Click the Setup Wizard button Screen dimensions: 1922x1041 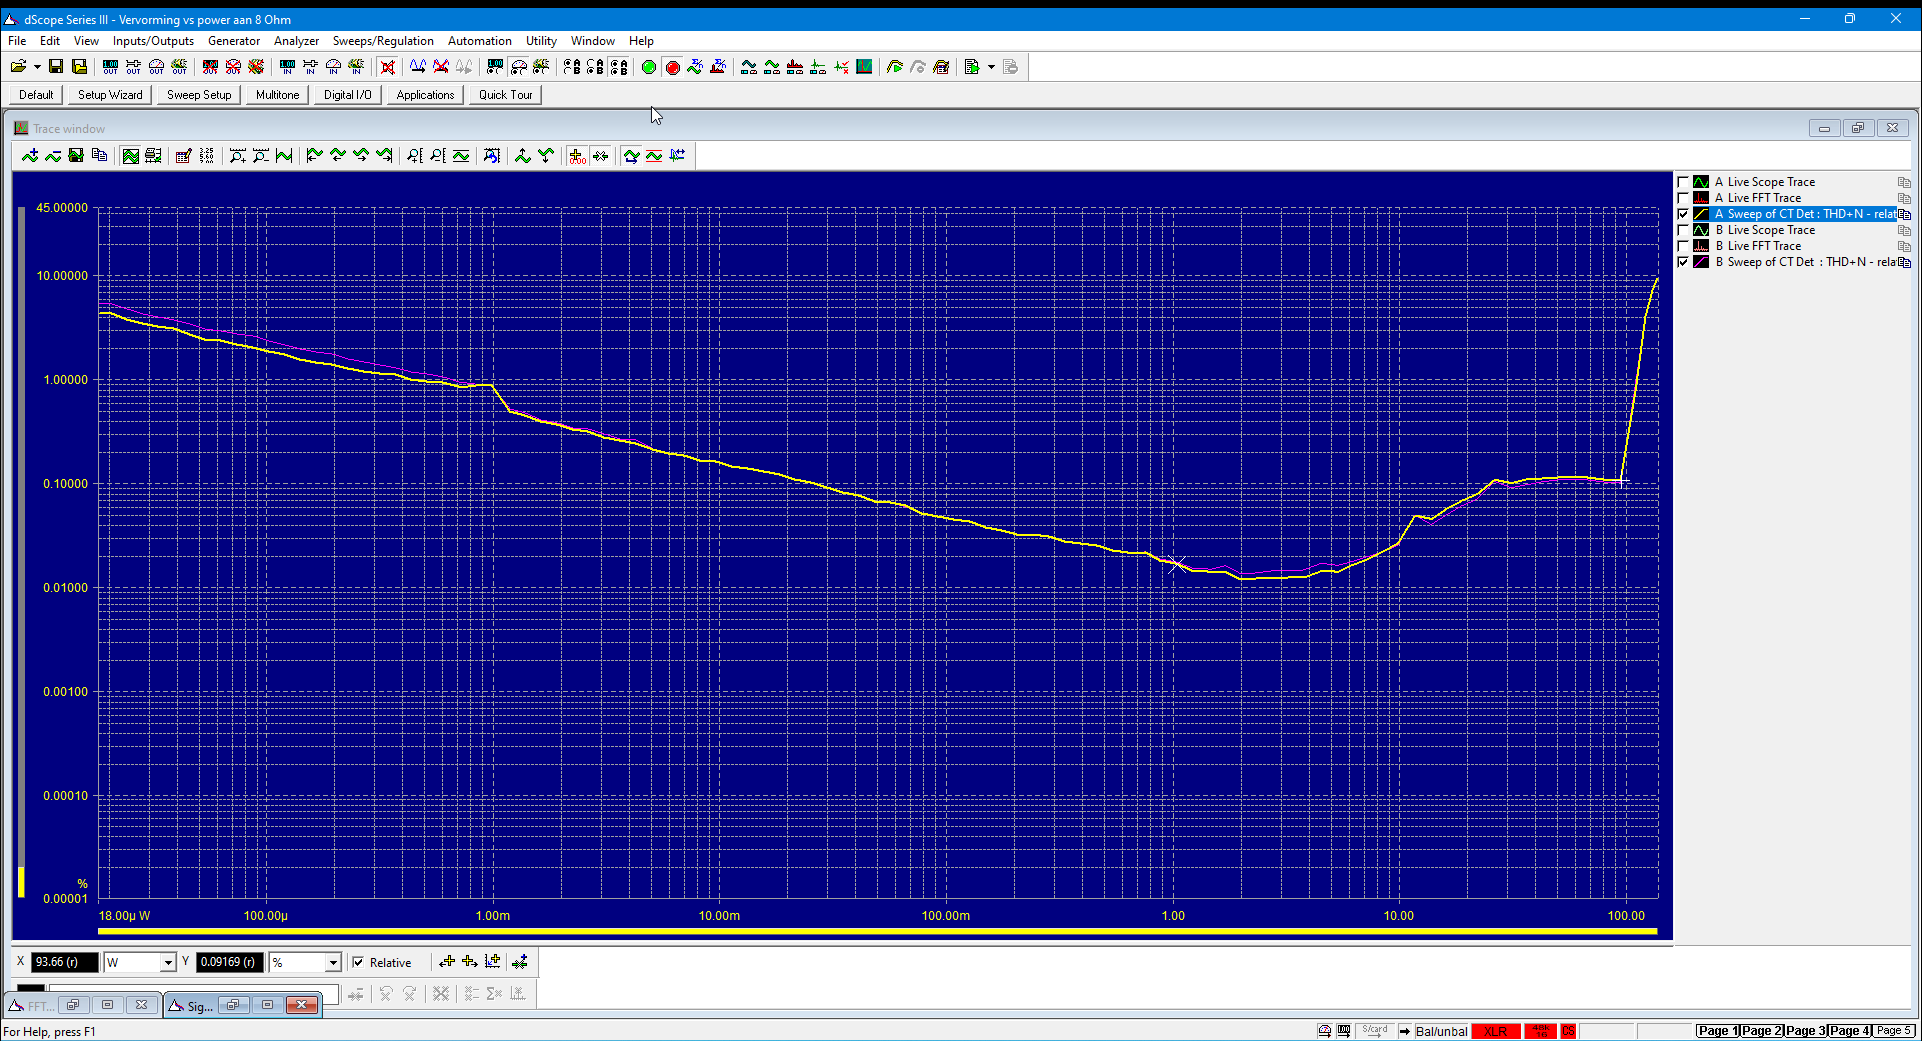point(110,95)
